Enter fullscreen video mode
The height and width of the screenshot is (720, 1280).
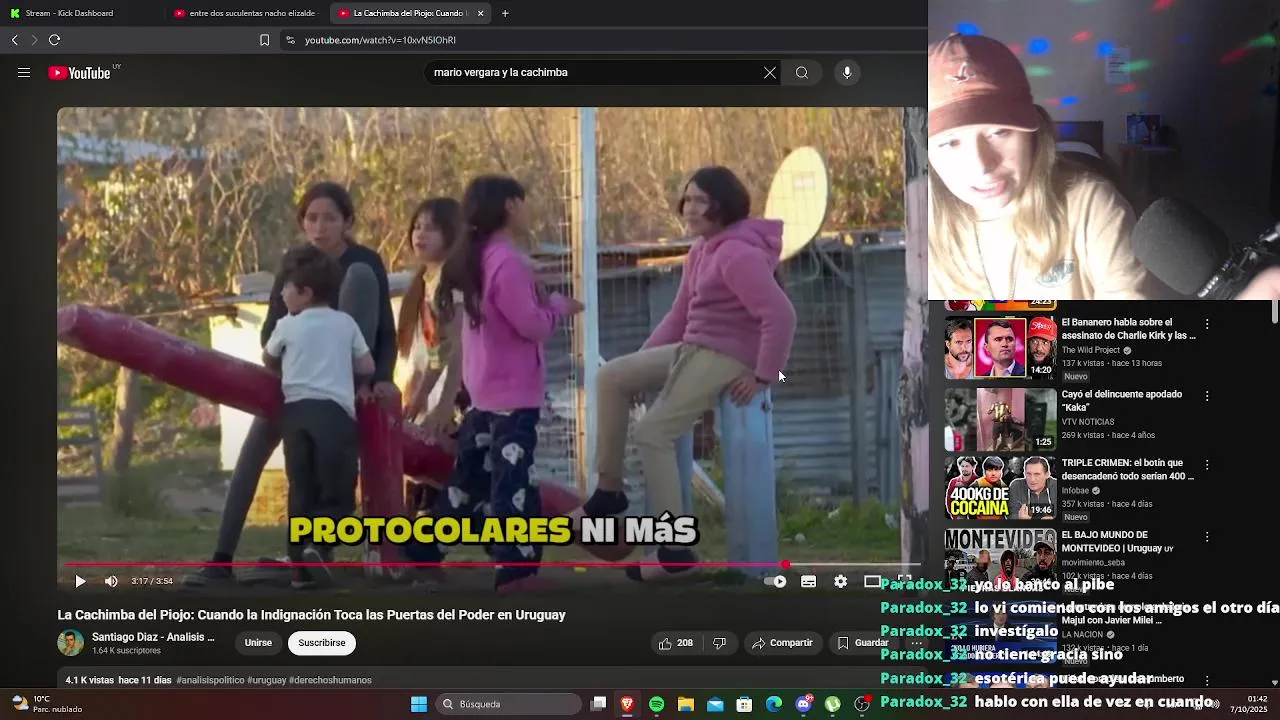(904, 579)
